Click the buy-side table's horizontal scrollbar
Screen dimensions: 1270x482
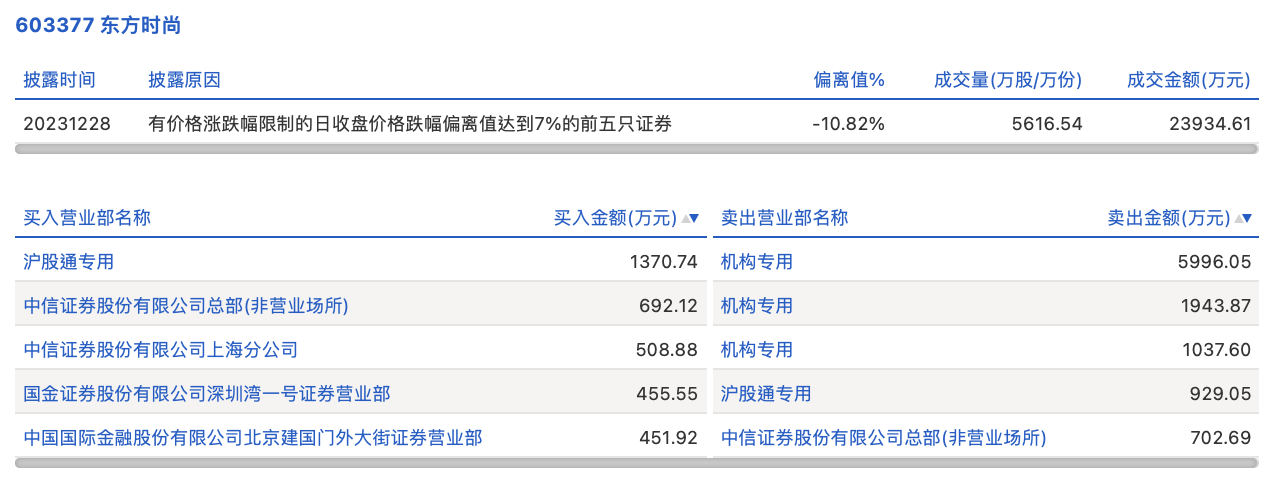click(x=361, y=462)
